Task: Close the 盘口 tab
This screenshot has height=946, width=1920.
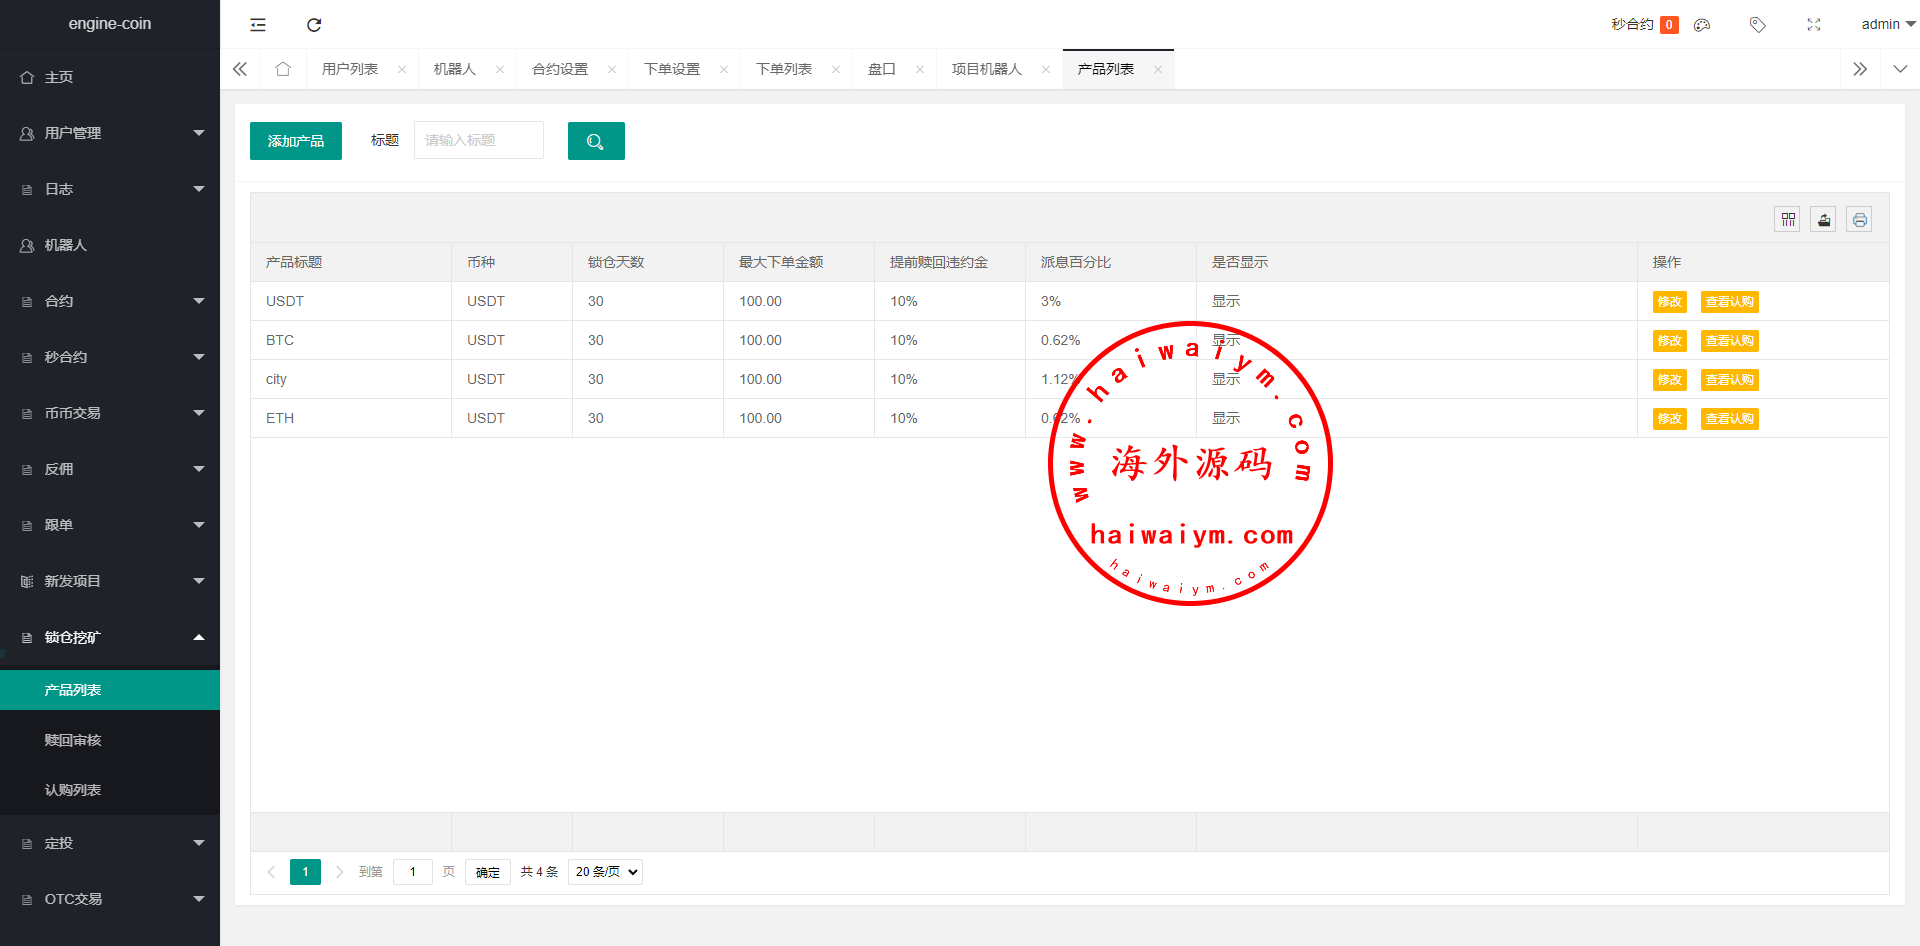Action: point(920,69)
